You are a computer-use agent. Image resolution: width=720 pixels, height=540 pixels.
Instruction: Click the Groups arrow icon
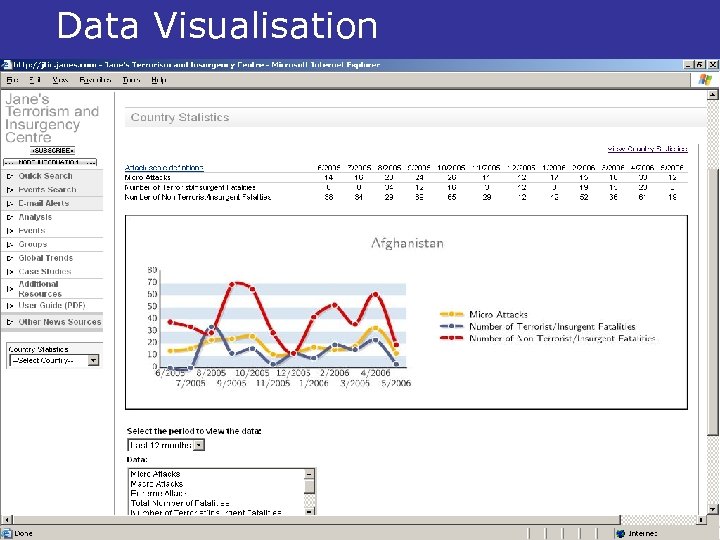(10, 245)
